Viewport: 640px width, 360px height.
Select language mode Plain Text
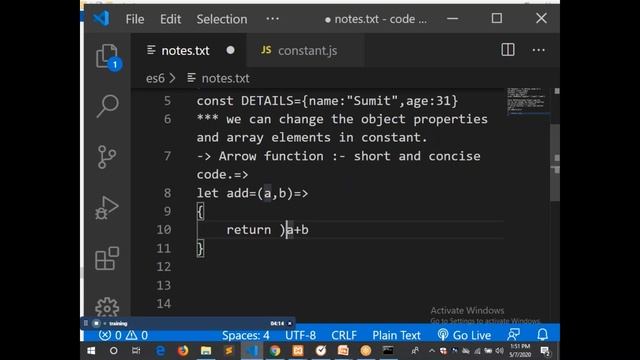tap(396, 336)
